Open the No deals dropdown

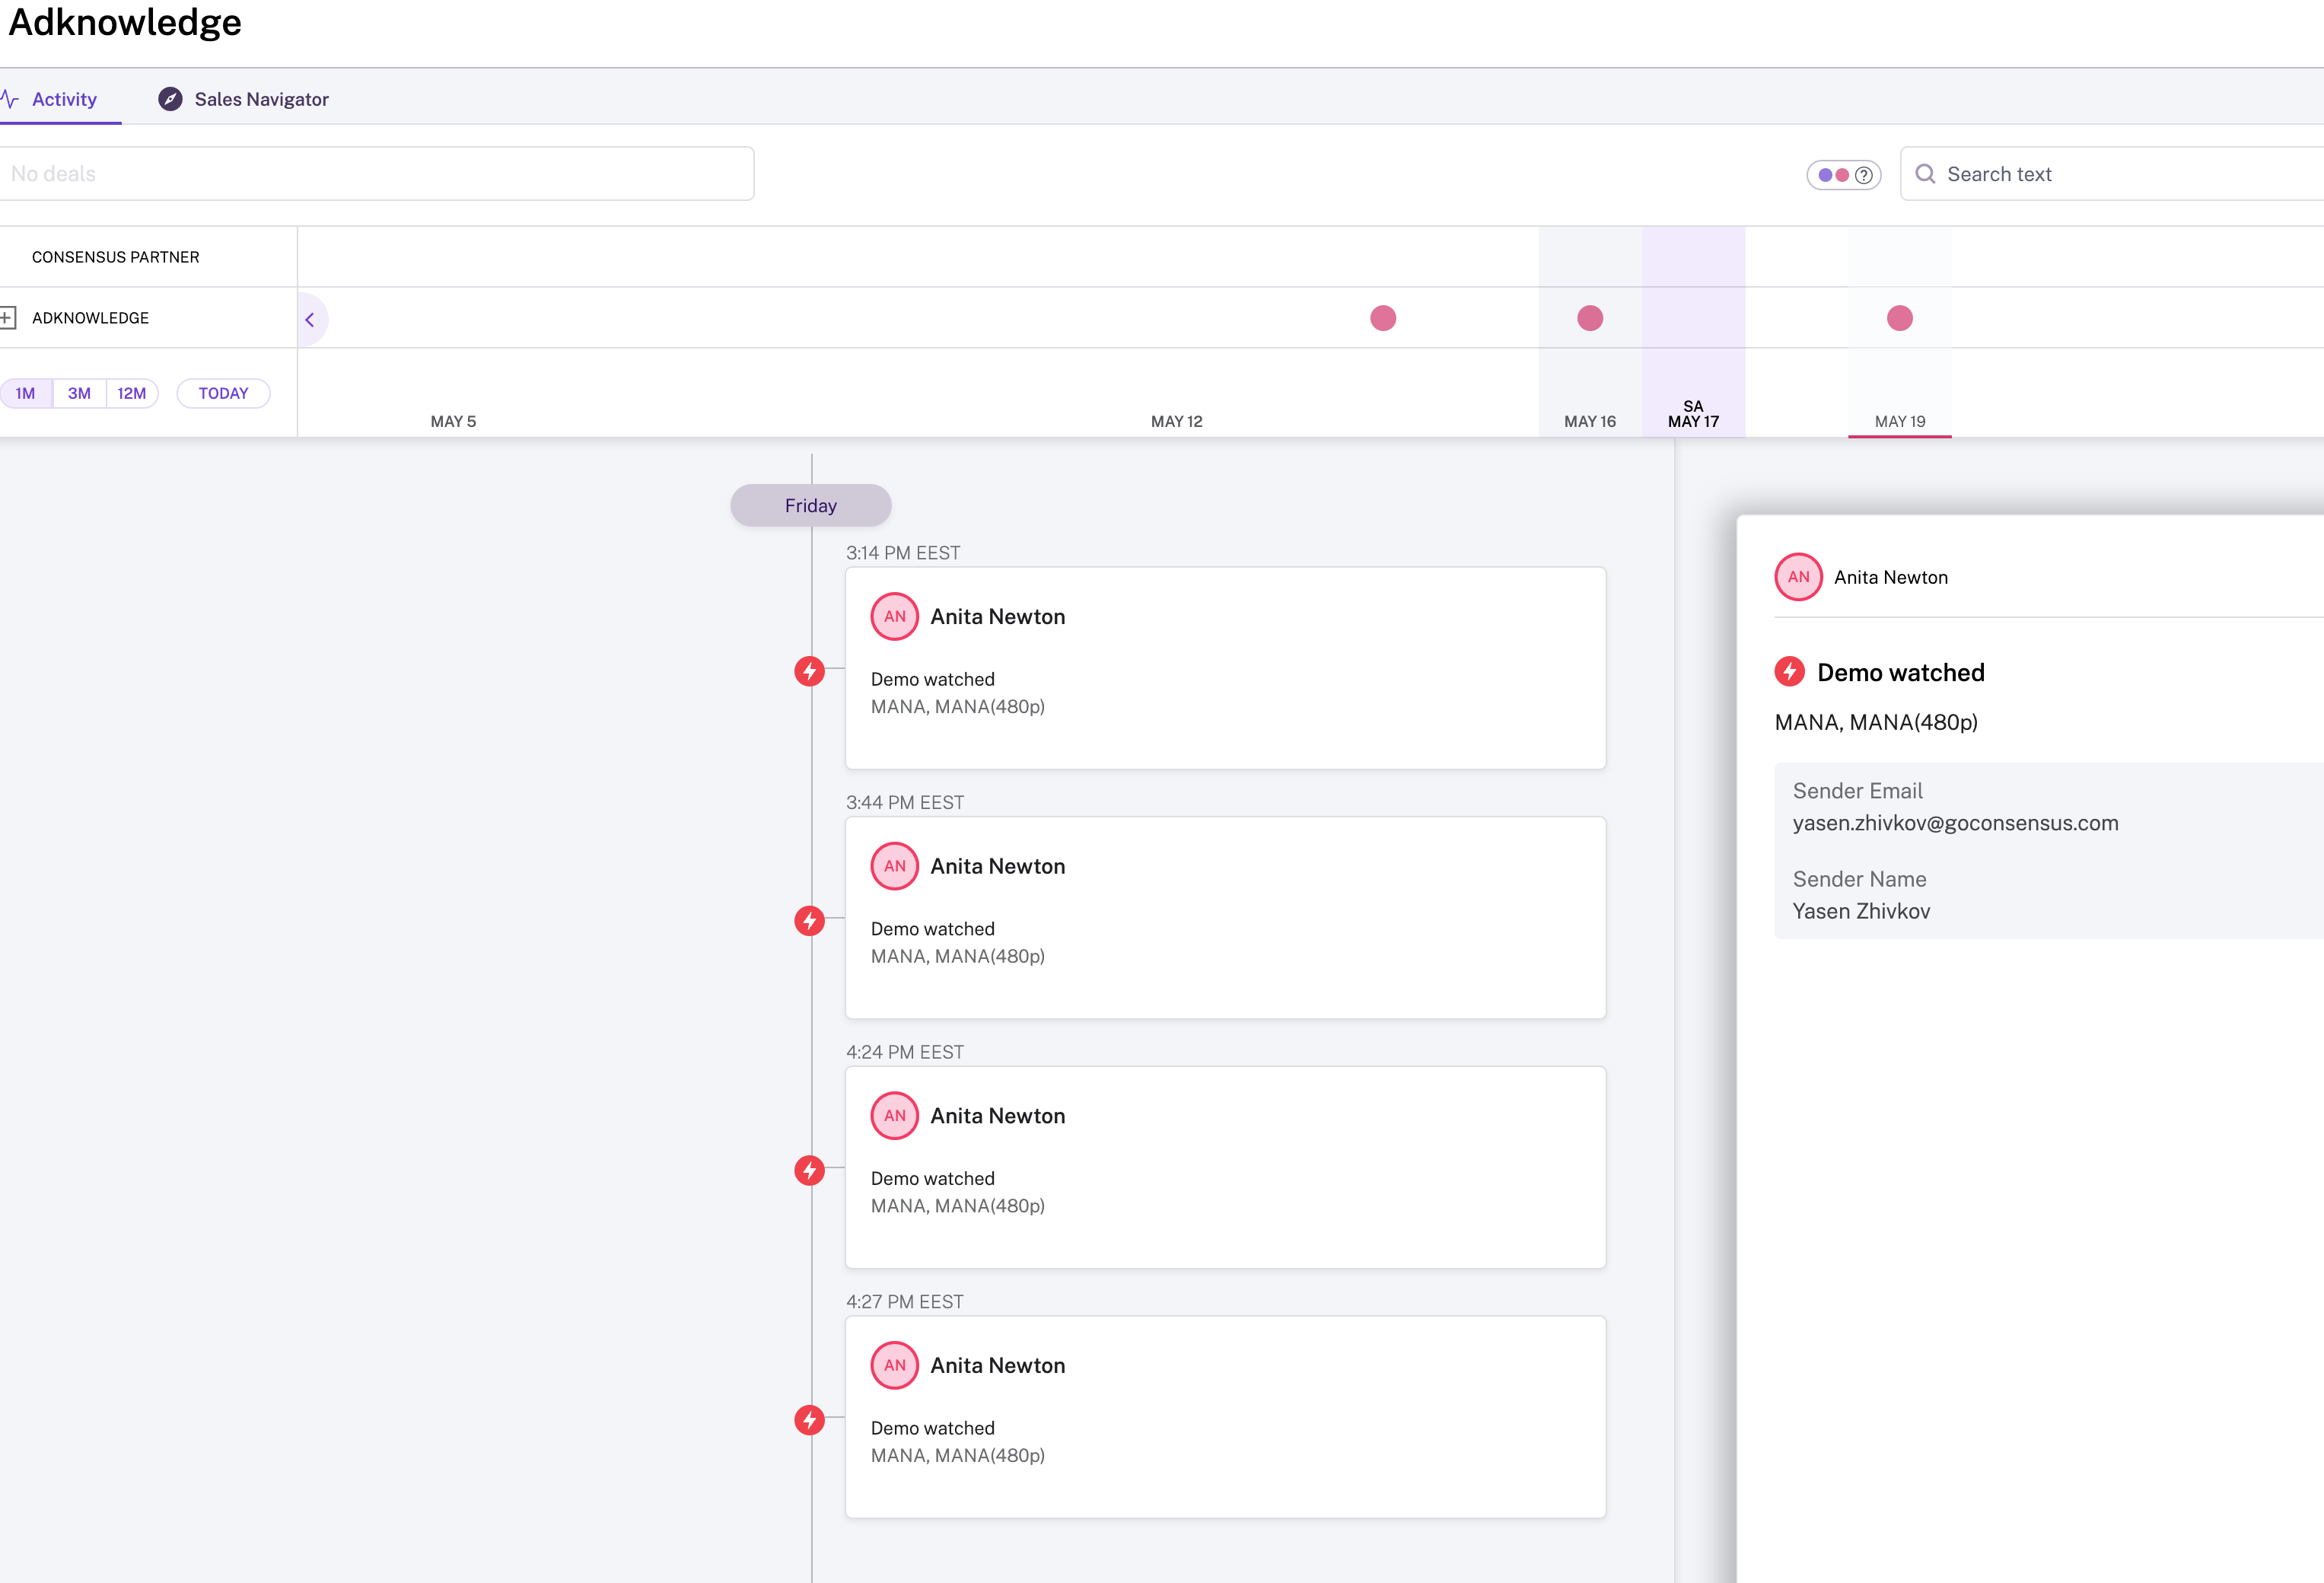coord(376,174)
